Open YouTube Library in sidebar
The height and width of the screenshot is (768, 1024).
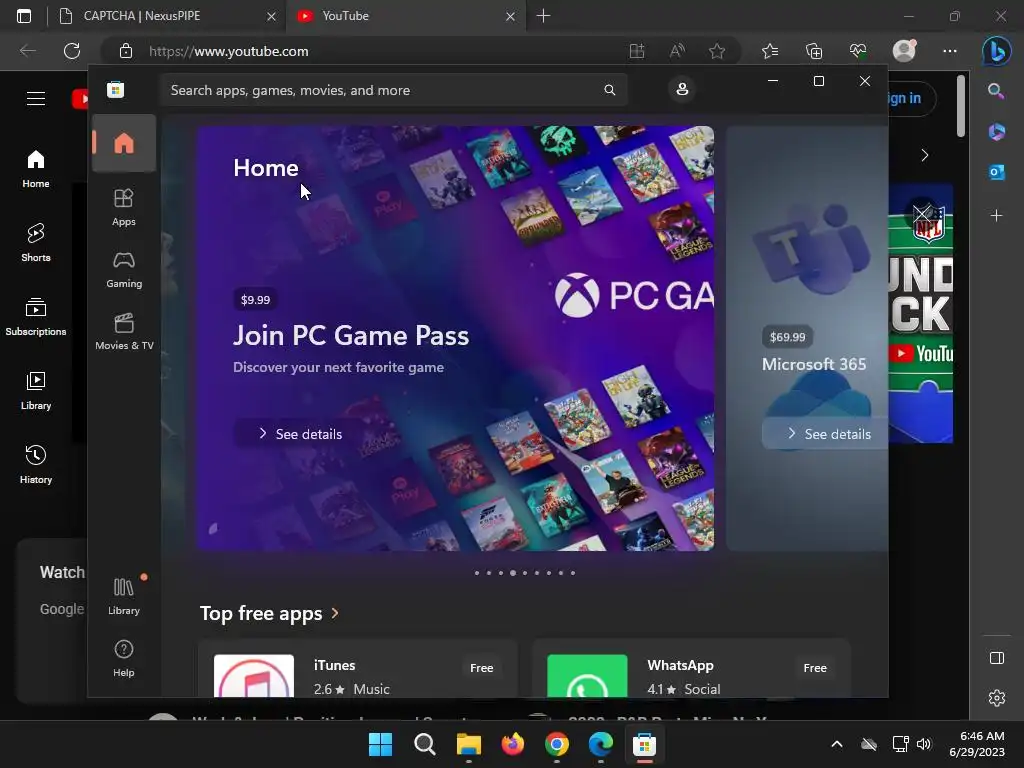[36, 390]
